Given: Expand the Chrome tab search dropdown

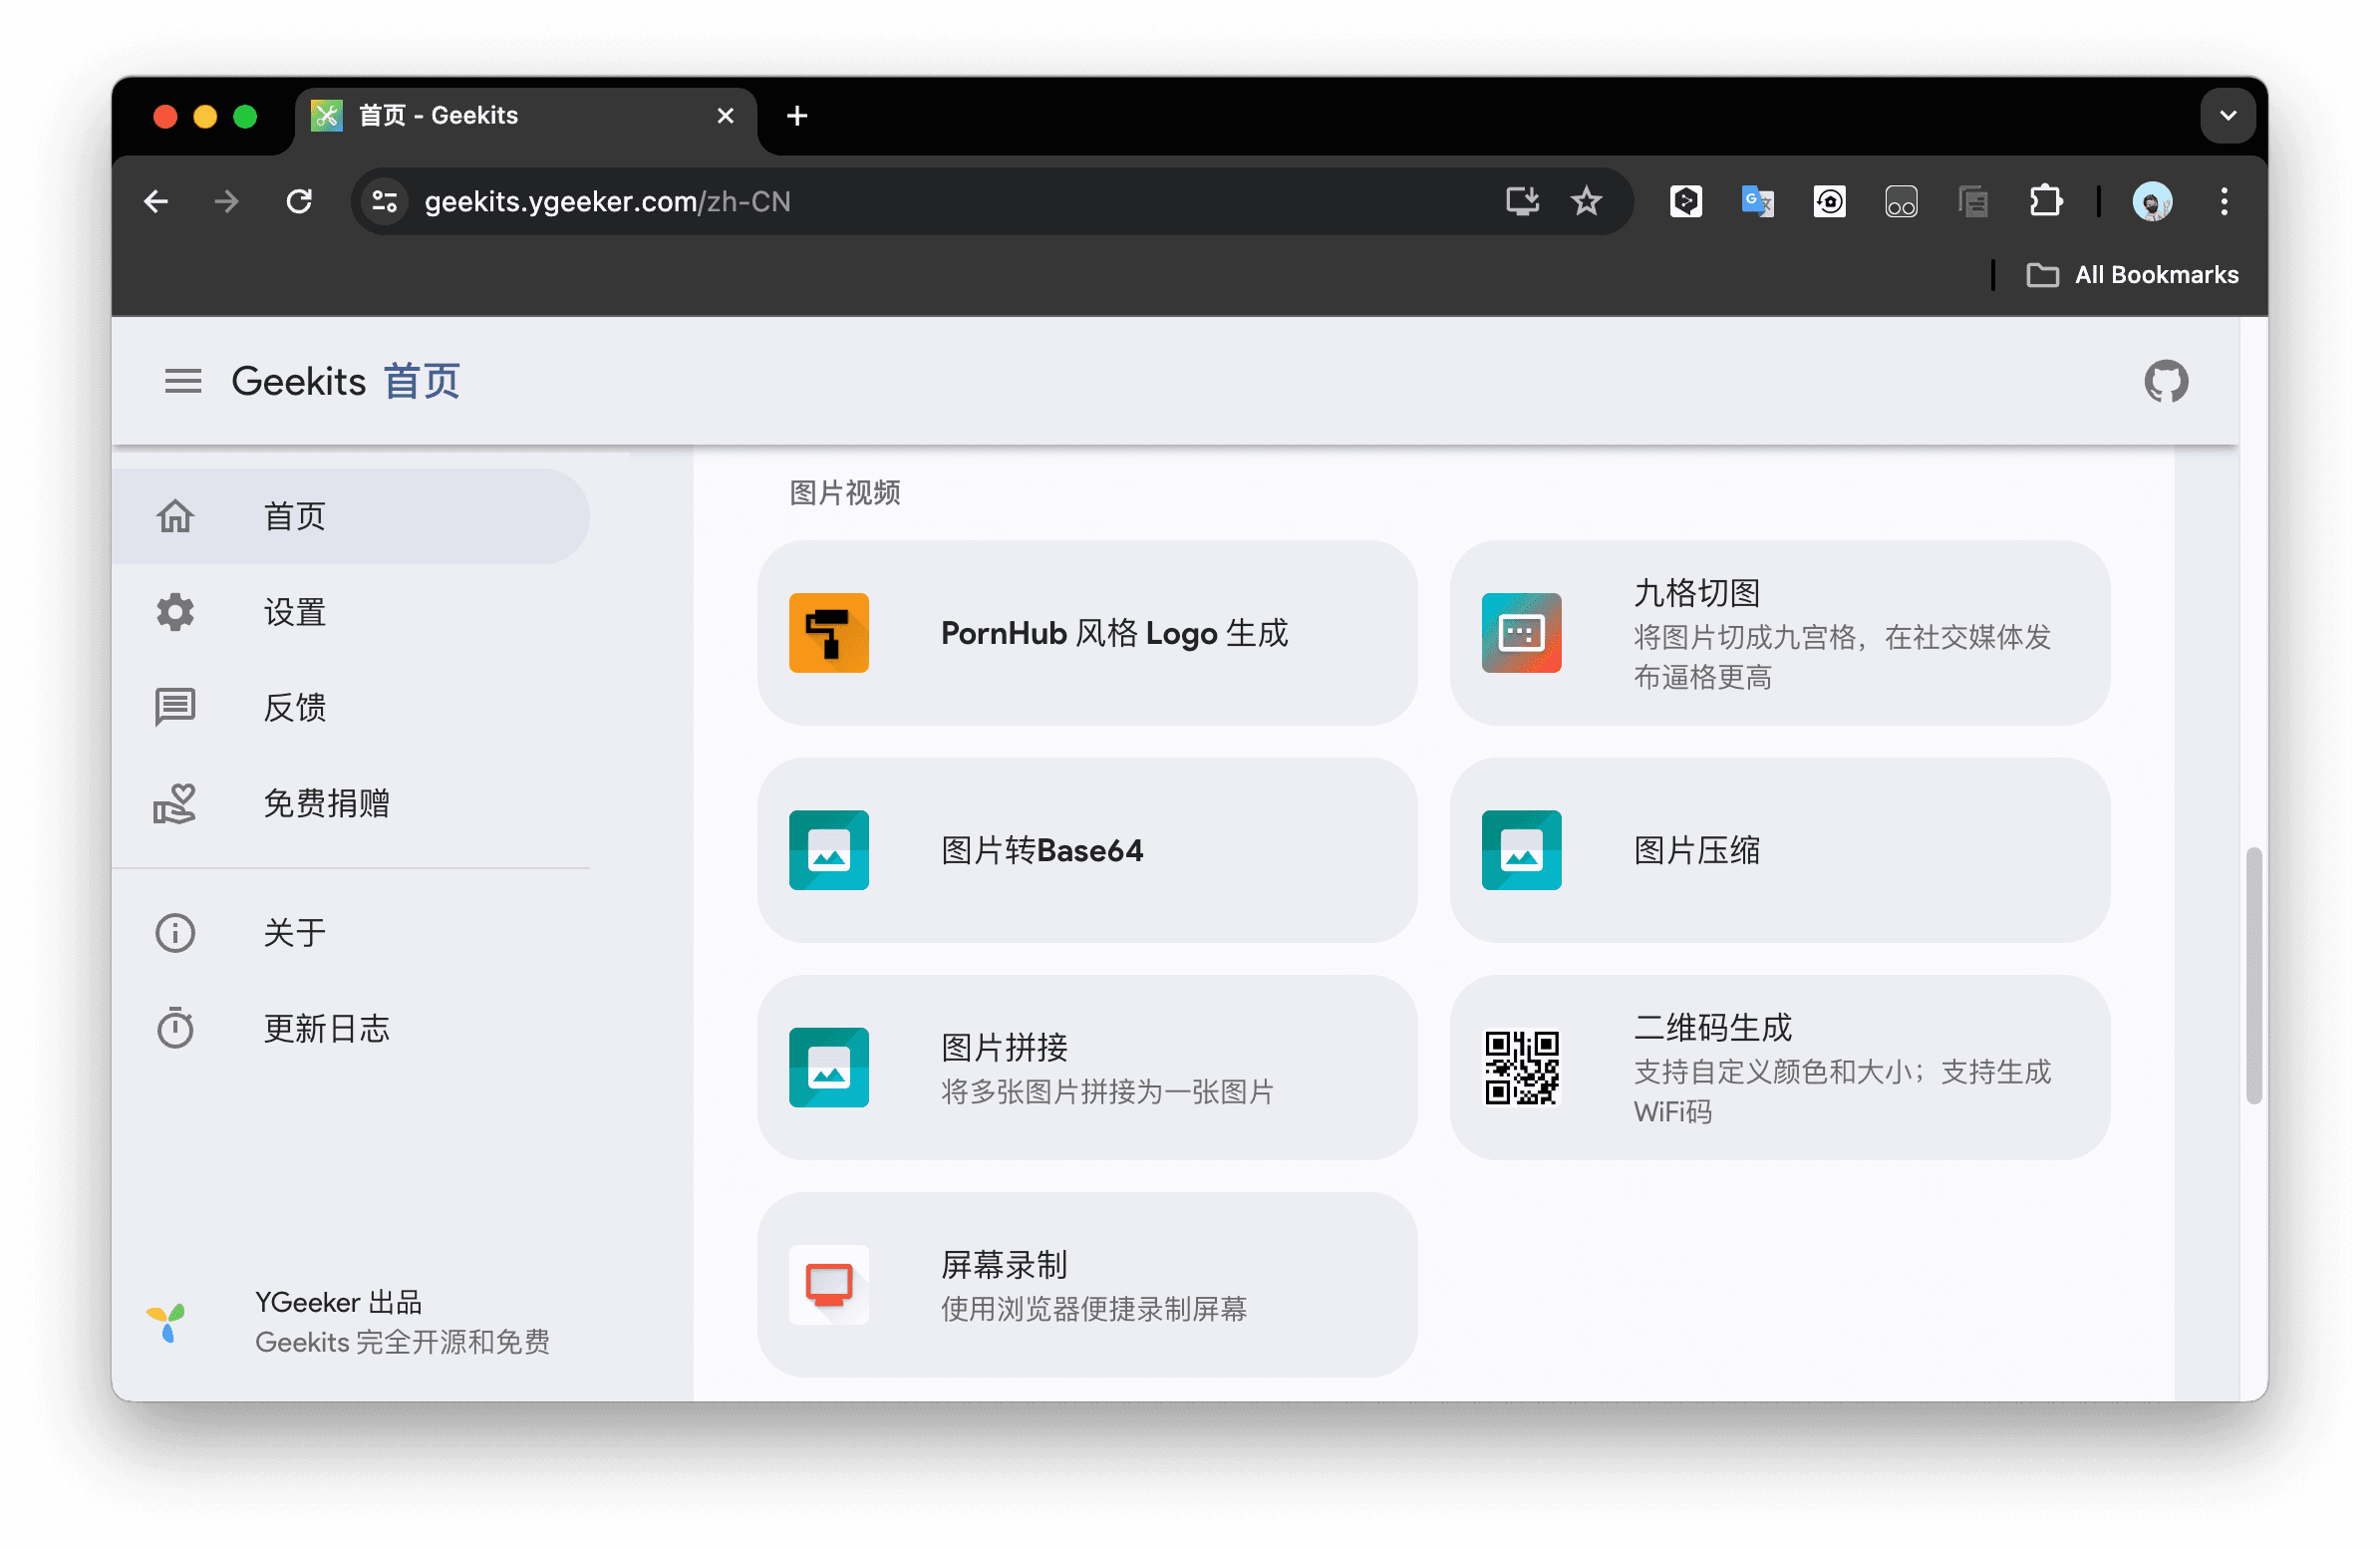Looking at the screenshot, I should coord(2227,116).
